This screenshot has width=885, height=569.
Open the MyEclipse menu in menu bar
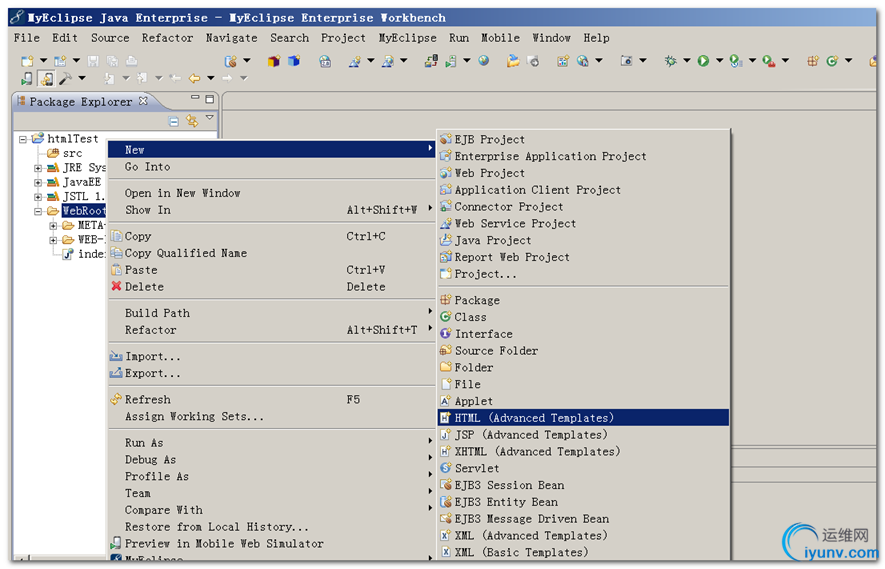coord(407,38)
